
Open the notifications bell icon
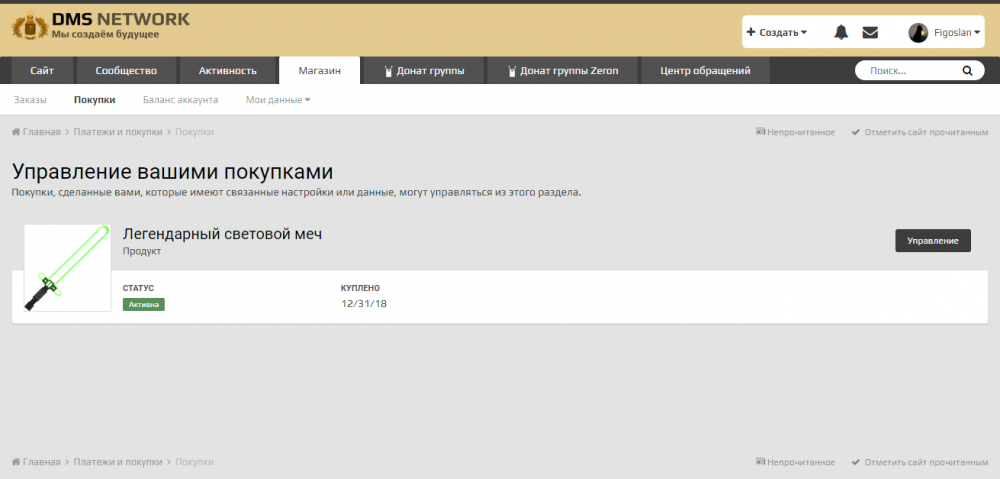(x=841, y=32)
